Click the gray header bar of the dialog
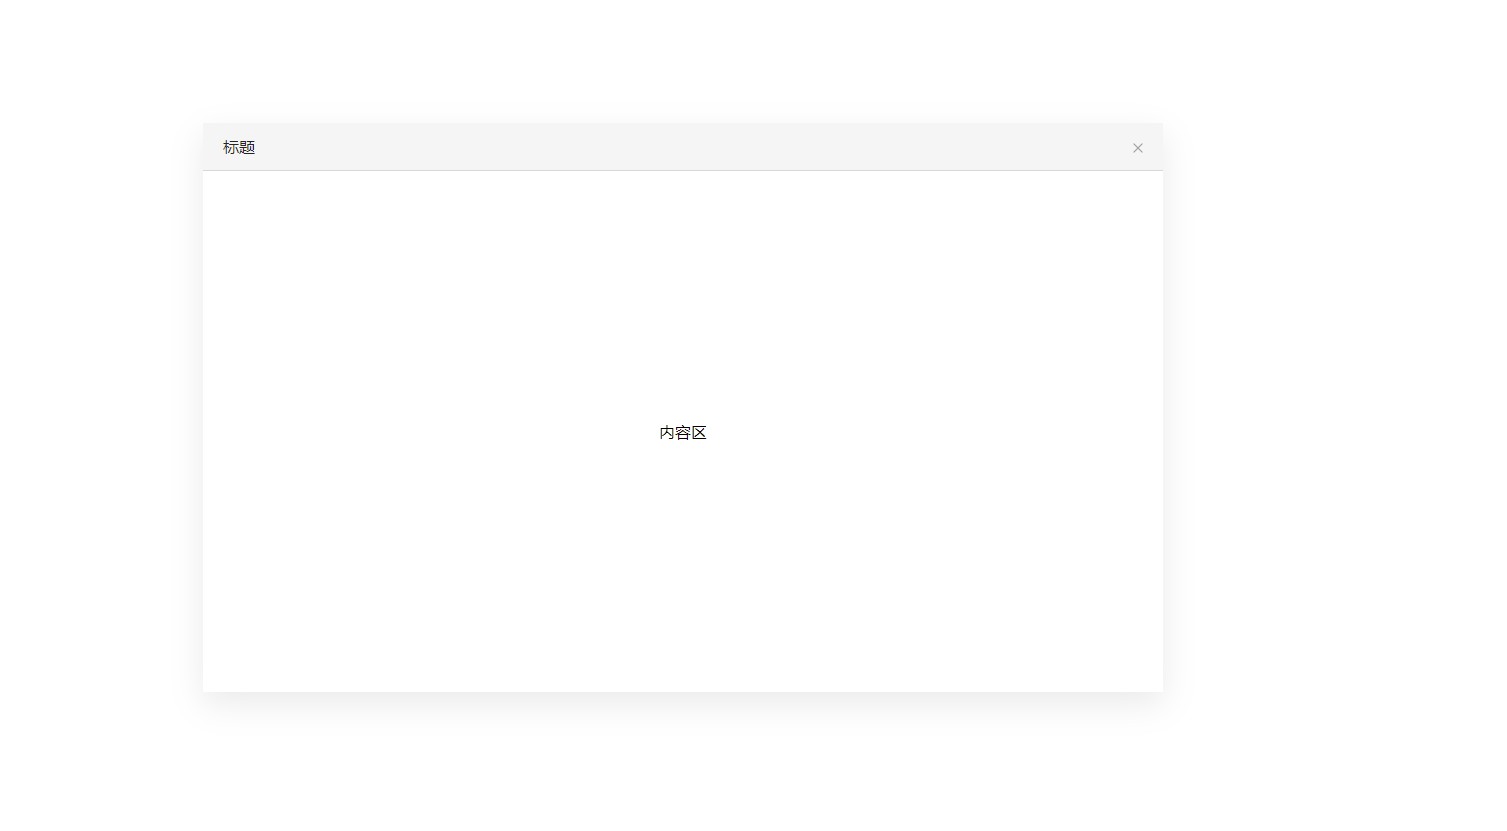 pos(682,147)
